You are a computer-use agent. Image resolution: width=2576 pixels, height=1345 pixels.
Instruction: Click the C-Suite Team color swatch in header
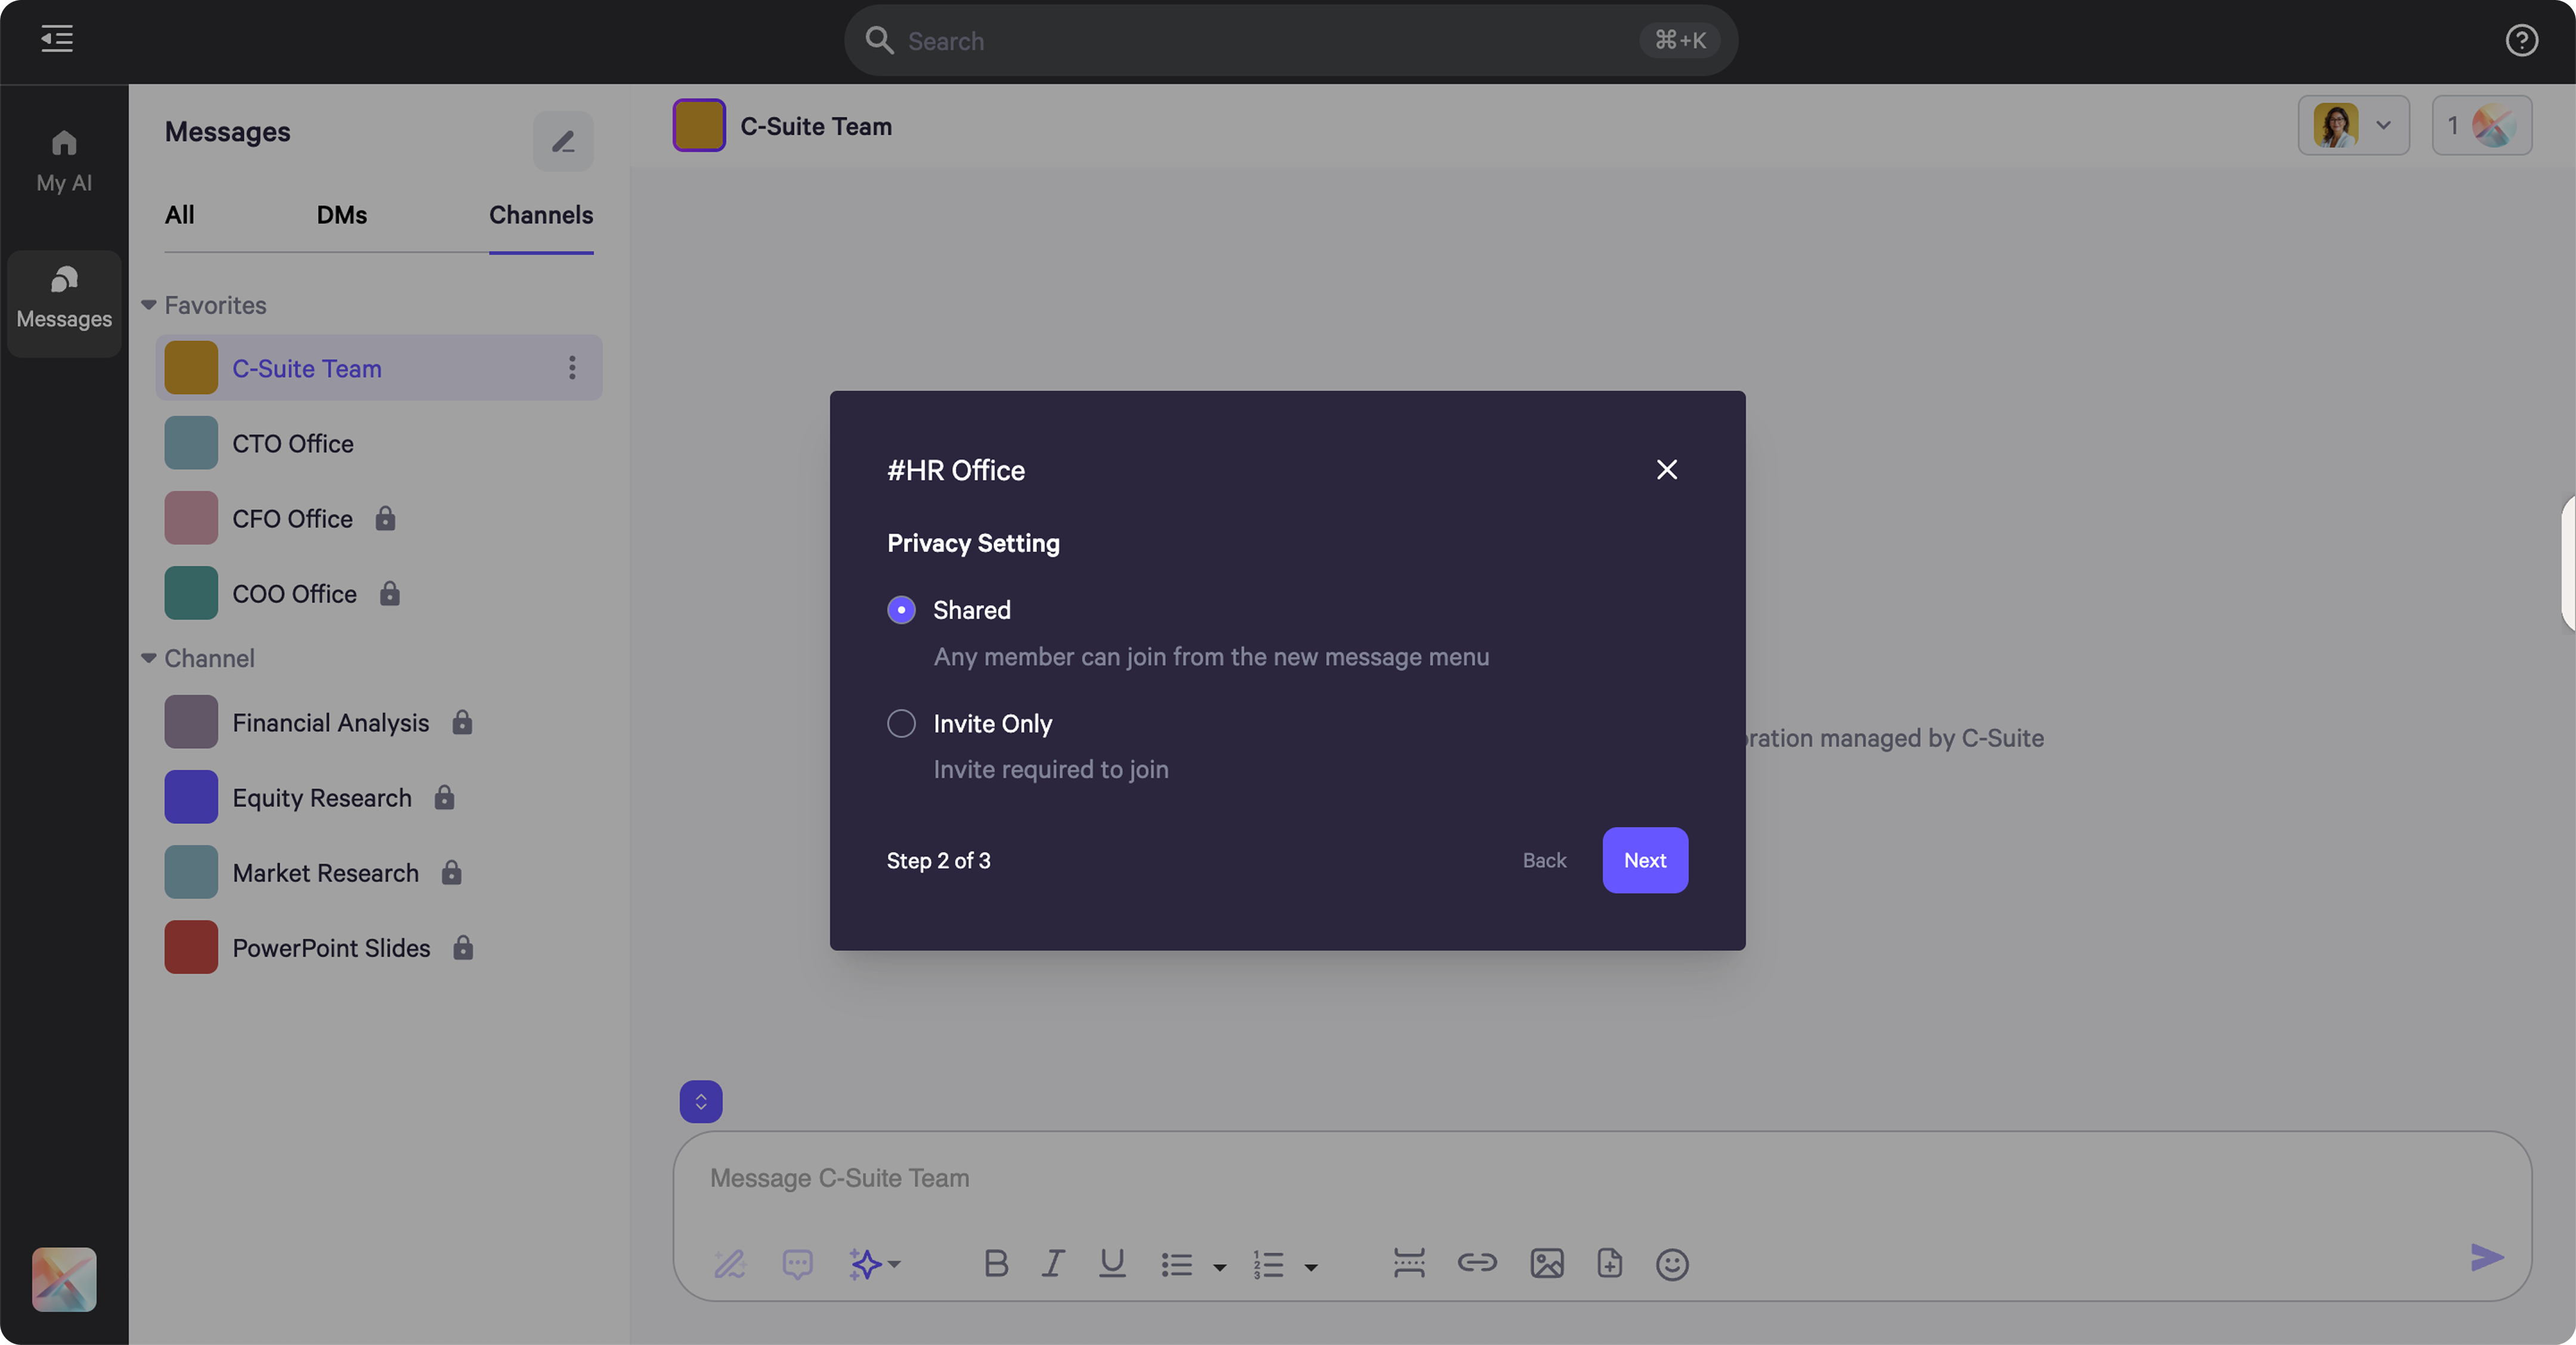pyautogui.click(x=699, y=126)
